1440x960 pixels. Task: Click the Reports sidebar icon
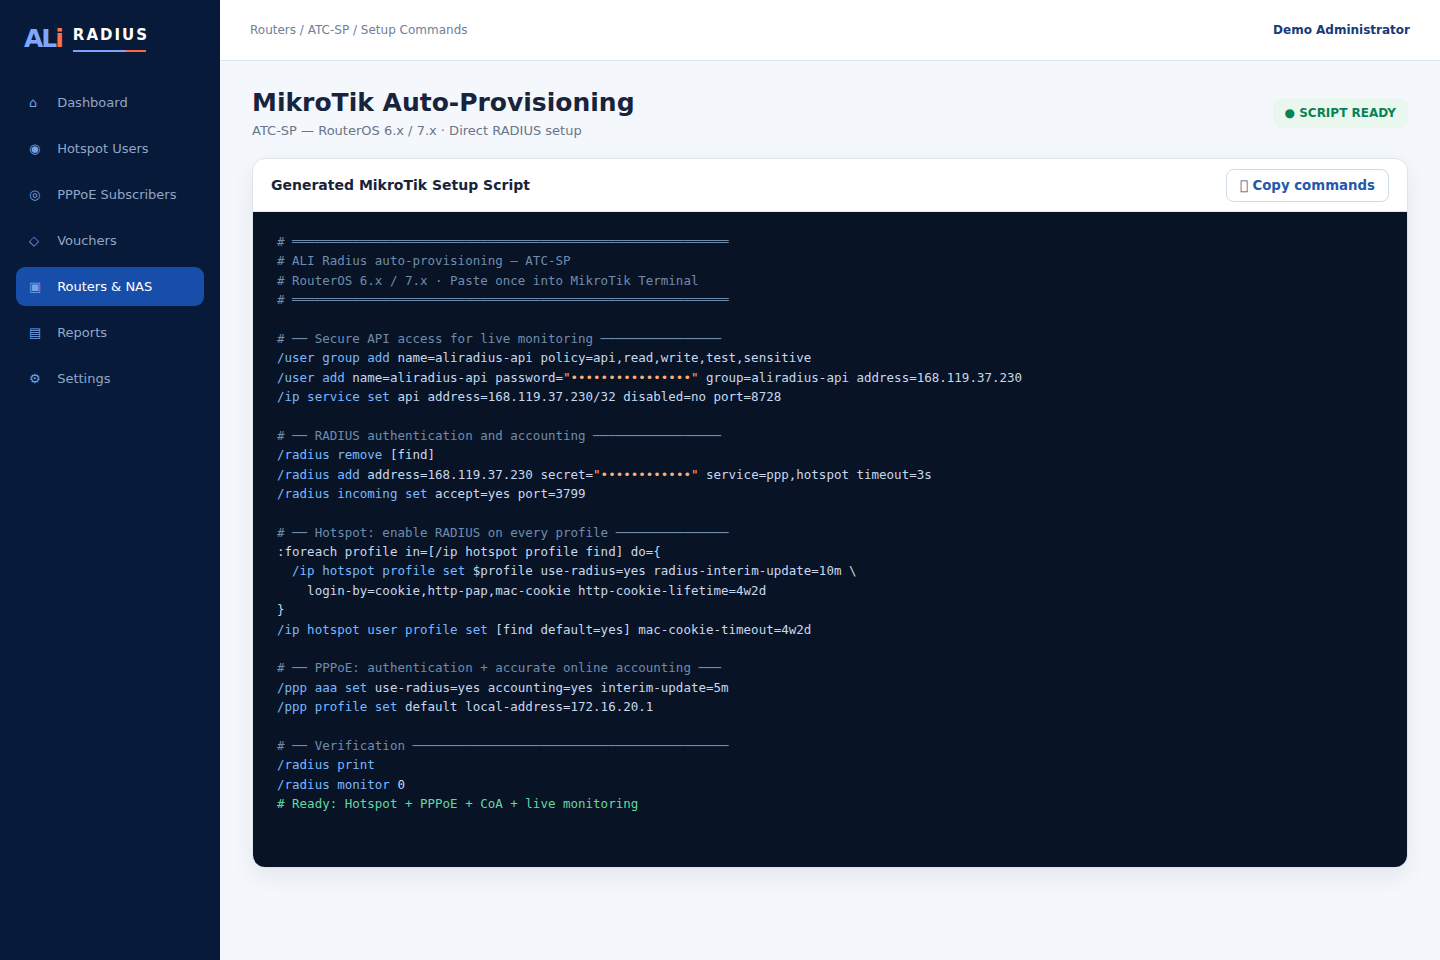point(35,333)
